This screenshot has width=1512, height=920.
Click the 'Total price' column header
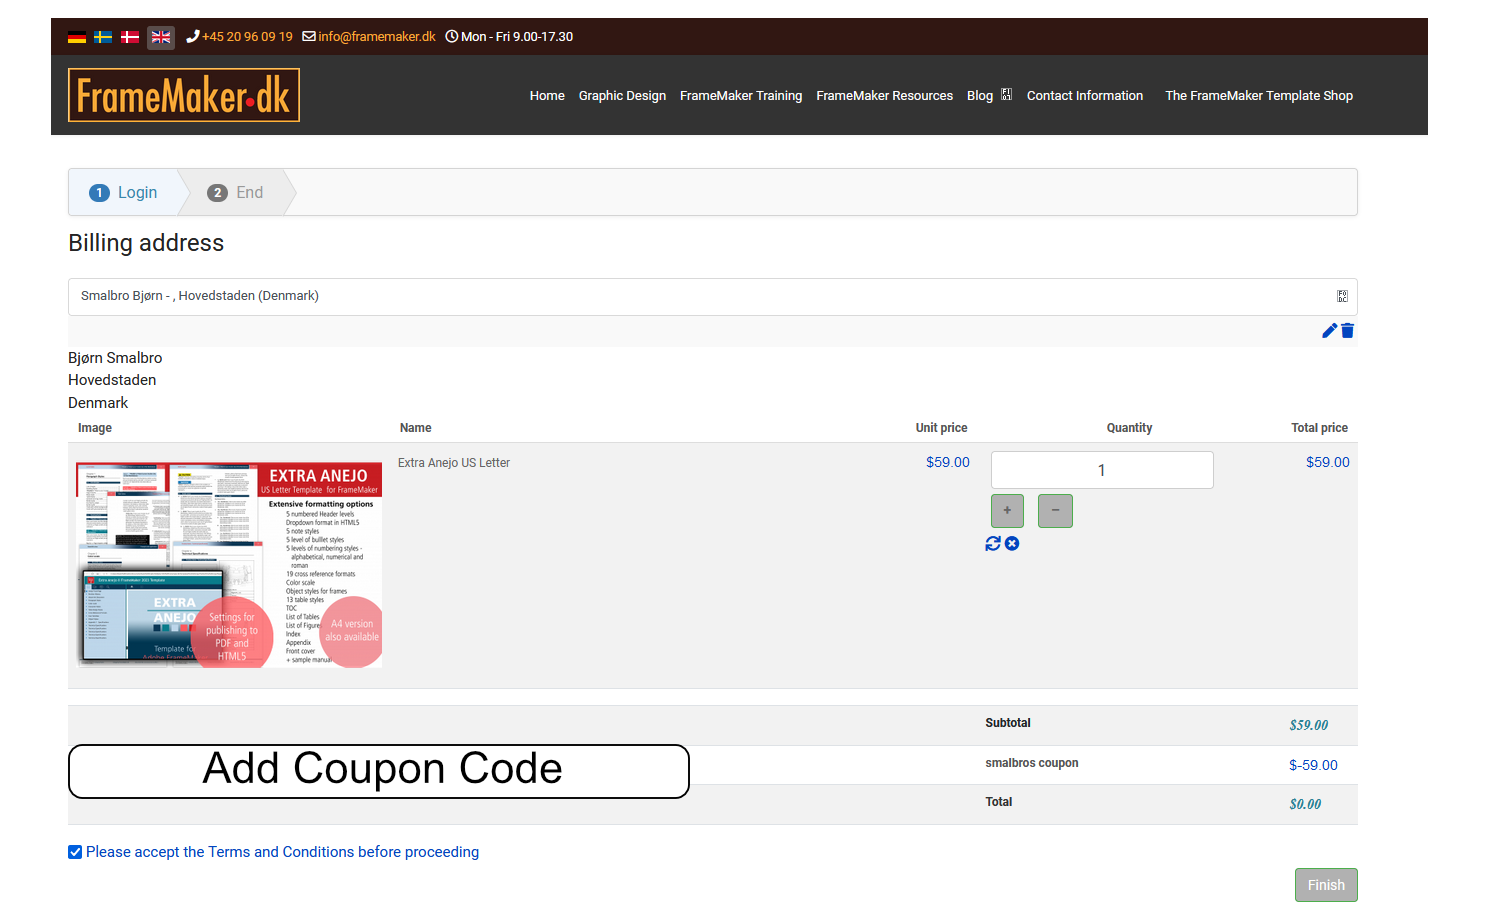(x=1319, y=428)
